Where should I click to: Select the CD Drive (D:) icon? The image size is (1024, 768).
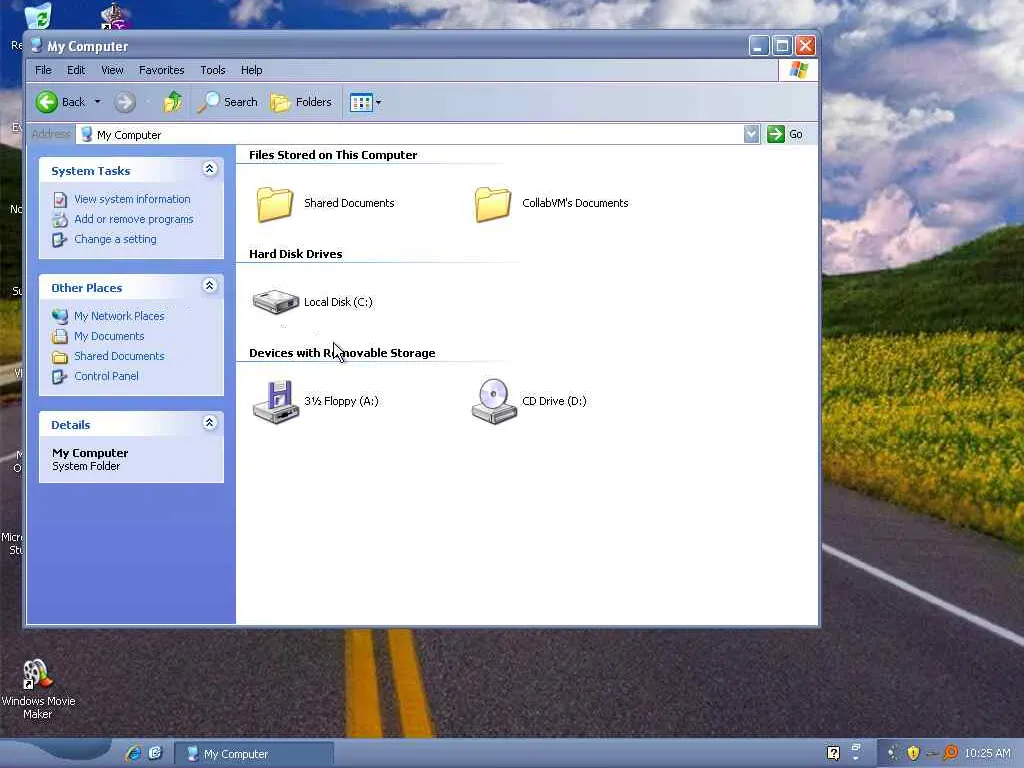click(x=494, y=402)
